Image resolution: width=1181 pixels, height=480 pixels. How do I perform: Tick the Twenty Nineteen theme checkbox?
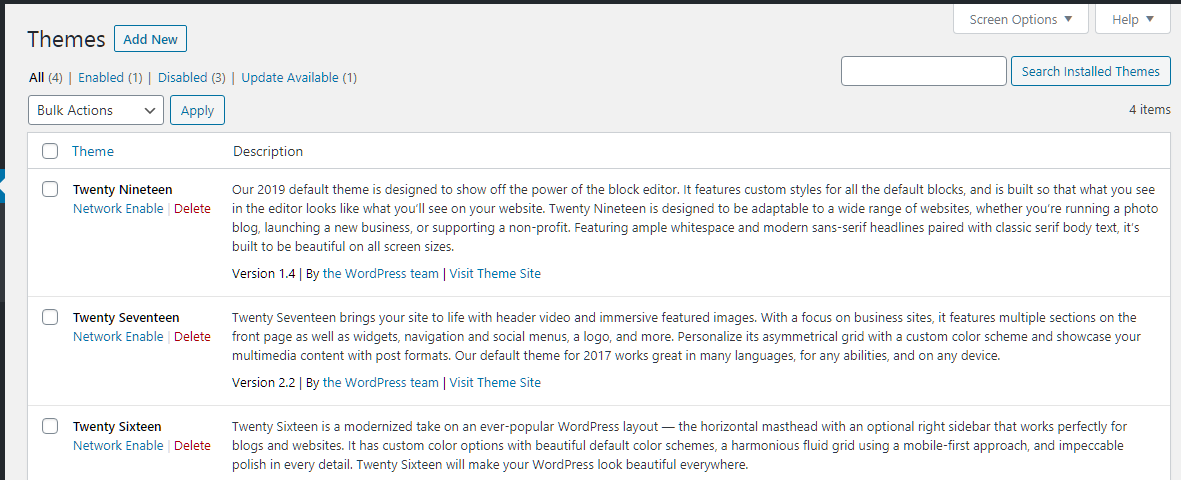point(50,189)
